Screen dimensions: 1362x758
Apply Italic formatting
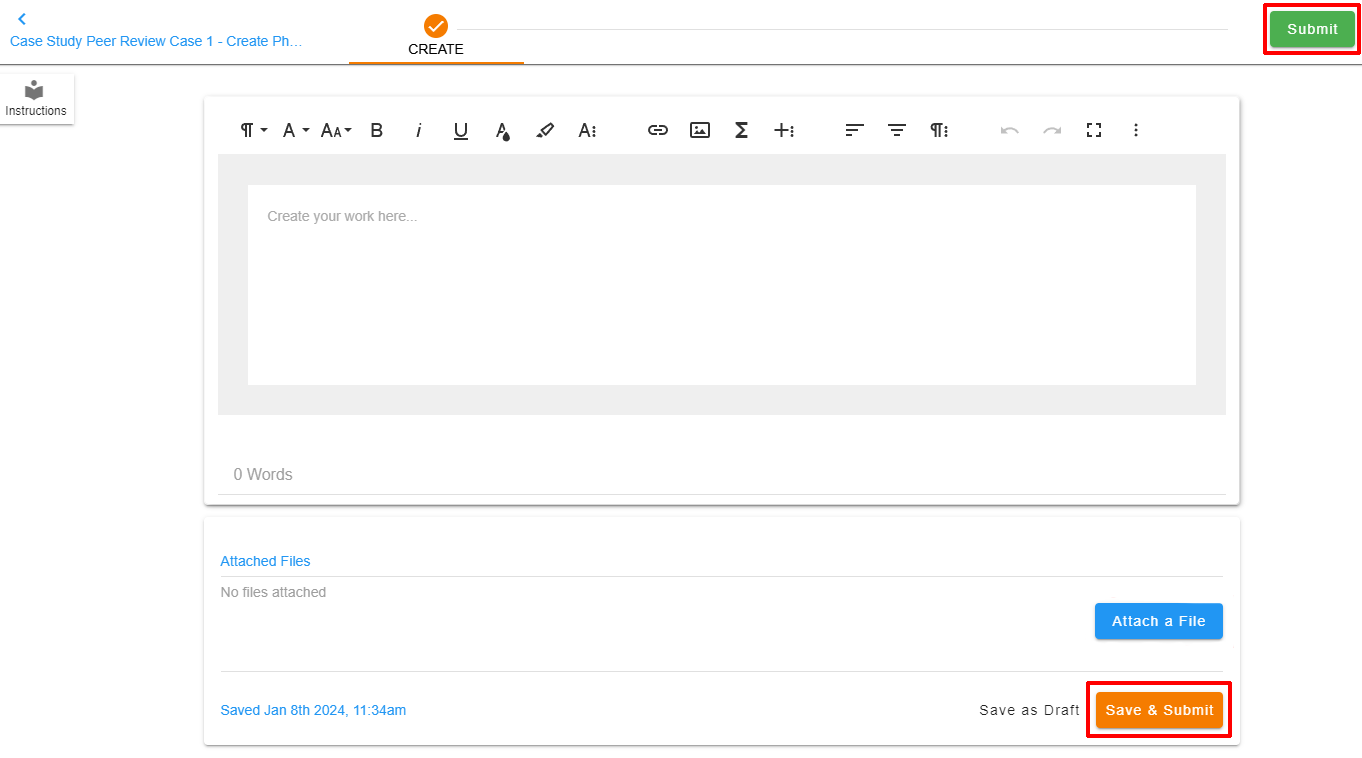pos(419,130)
